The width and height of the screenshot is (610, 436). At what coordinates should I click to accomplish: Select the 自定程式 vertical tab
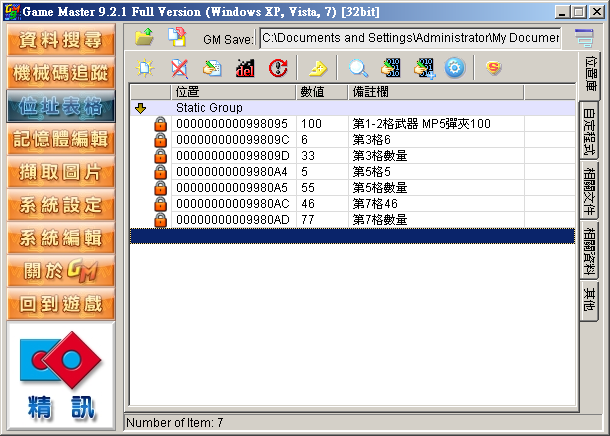click(x=589, y=131)
